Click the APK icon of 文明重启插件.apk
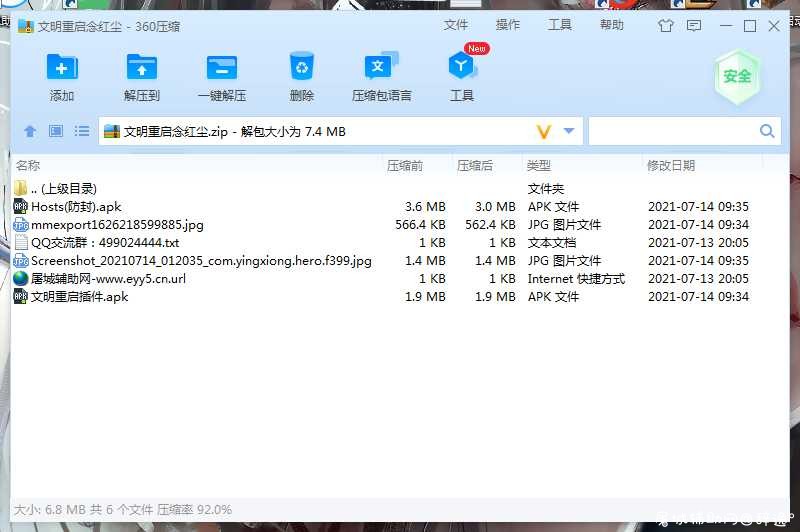Viewport: 800px width, 532px height. (20, 296)
